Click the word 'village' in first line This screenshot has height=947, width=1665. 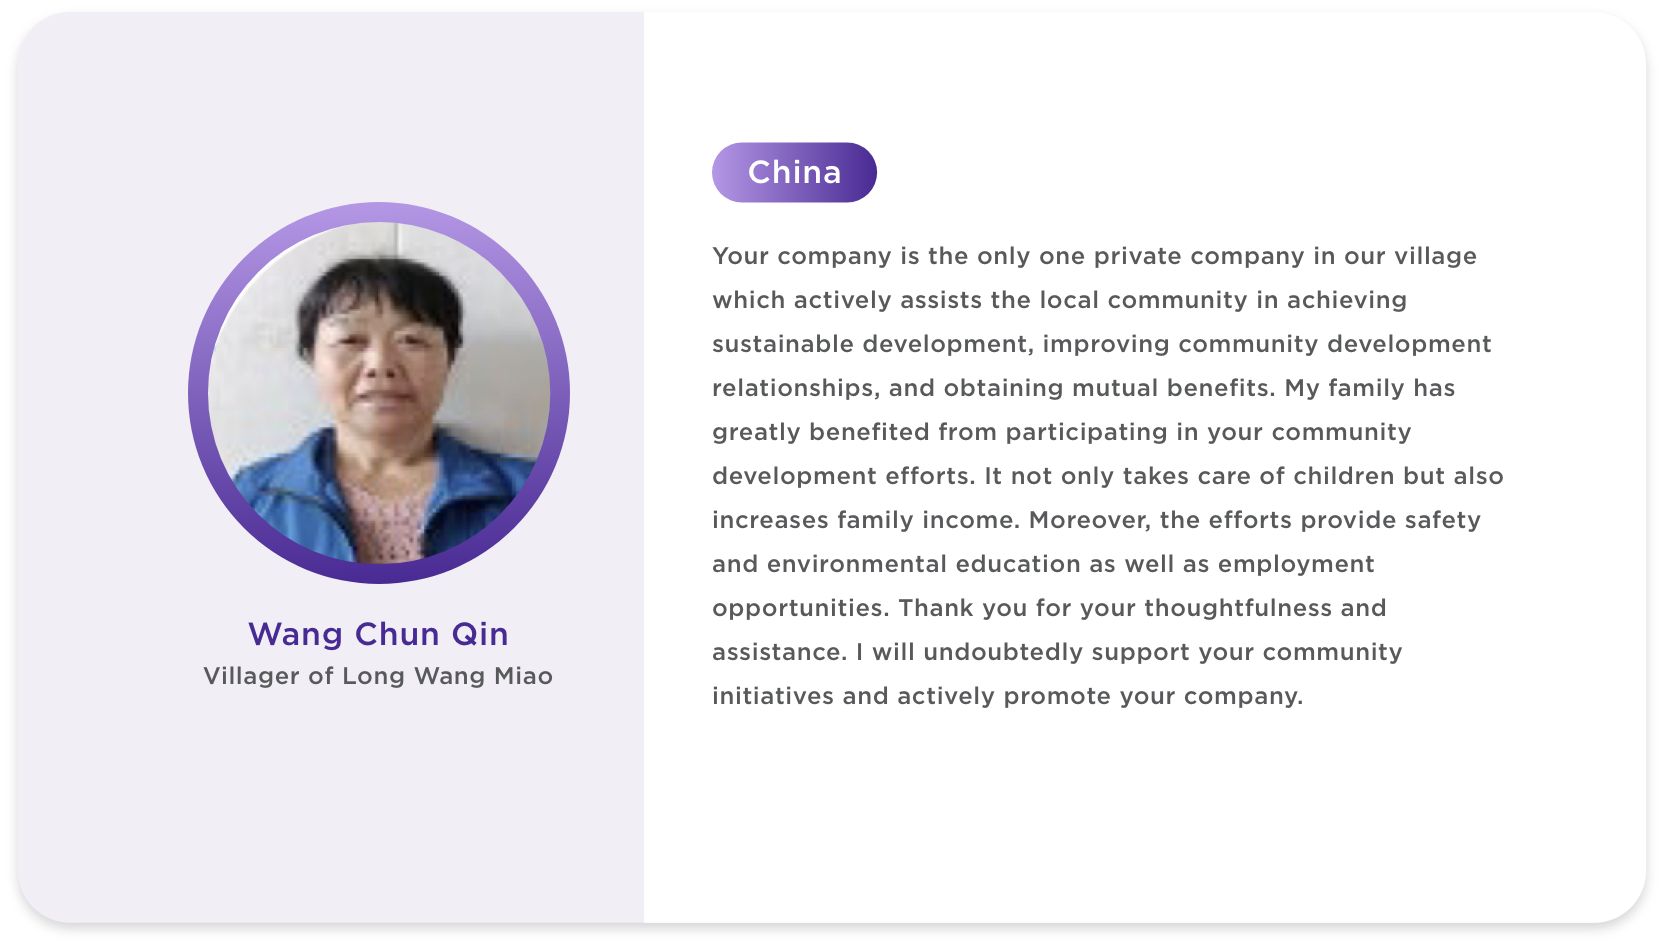(1436, 256)
